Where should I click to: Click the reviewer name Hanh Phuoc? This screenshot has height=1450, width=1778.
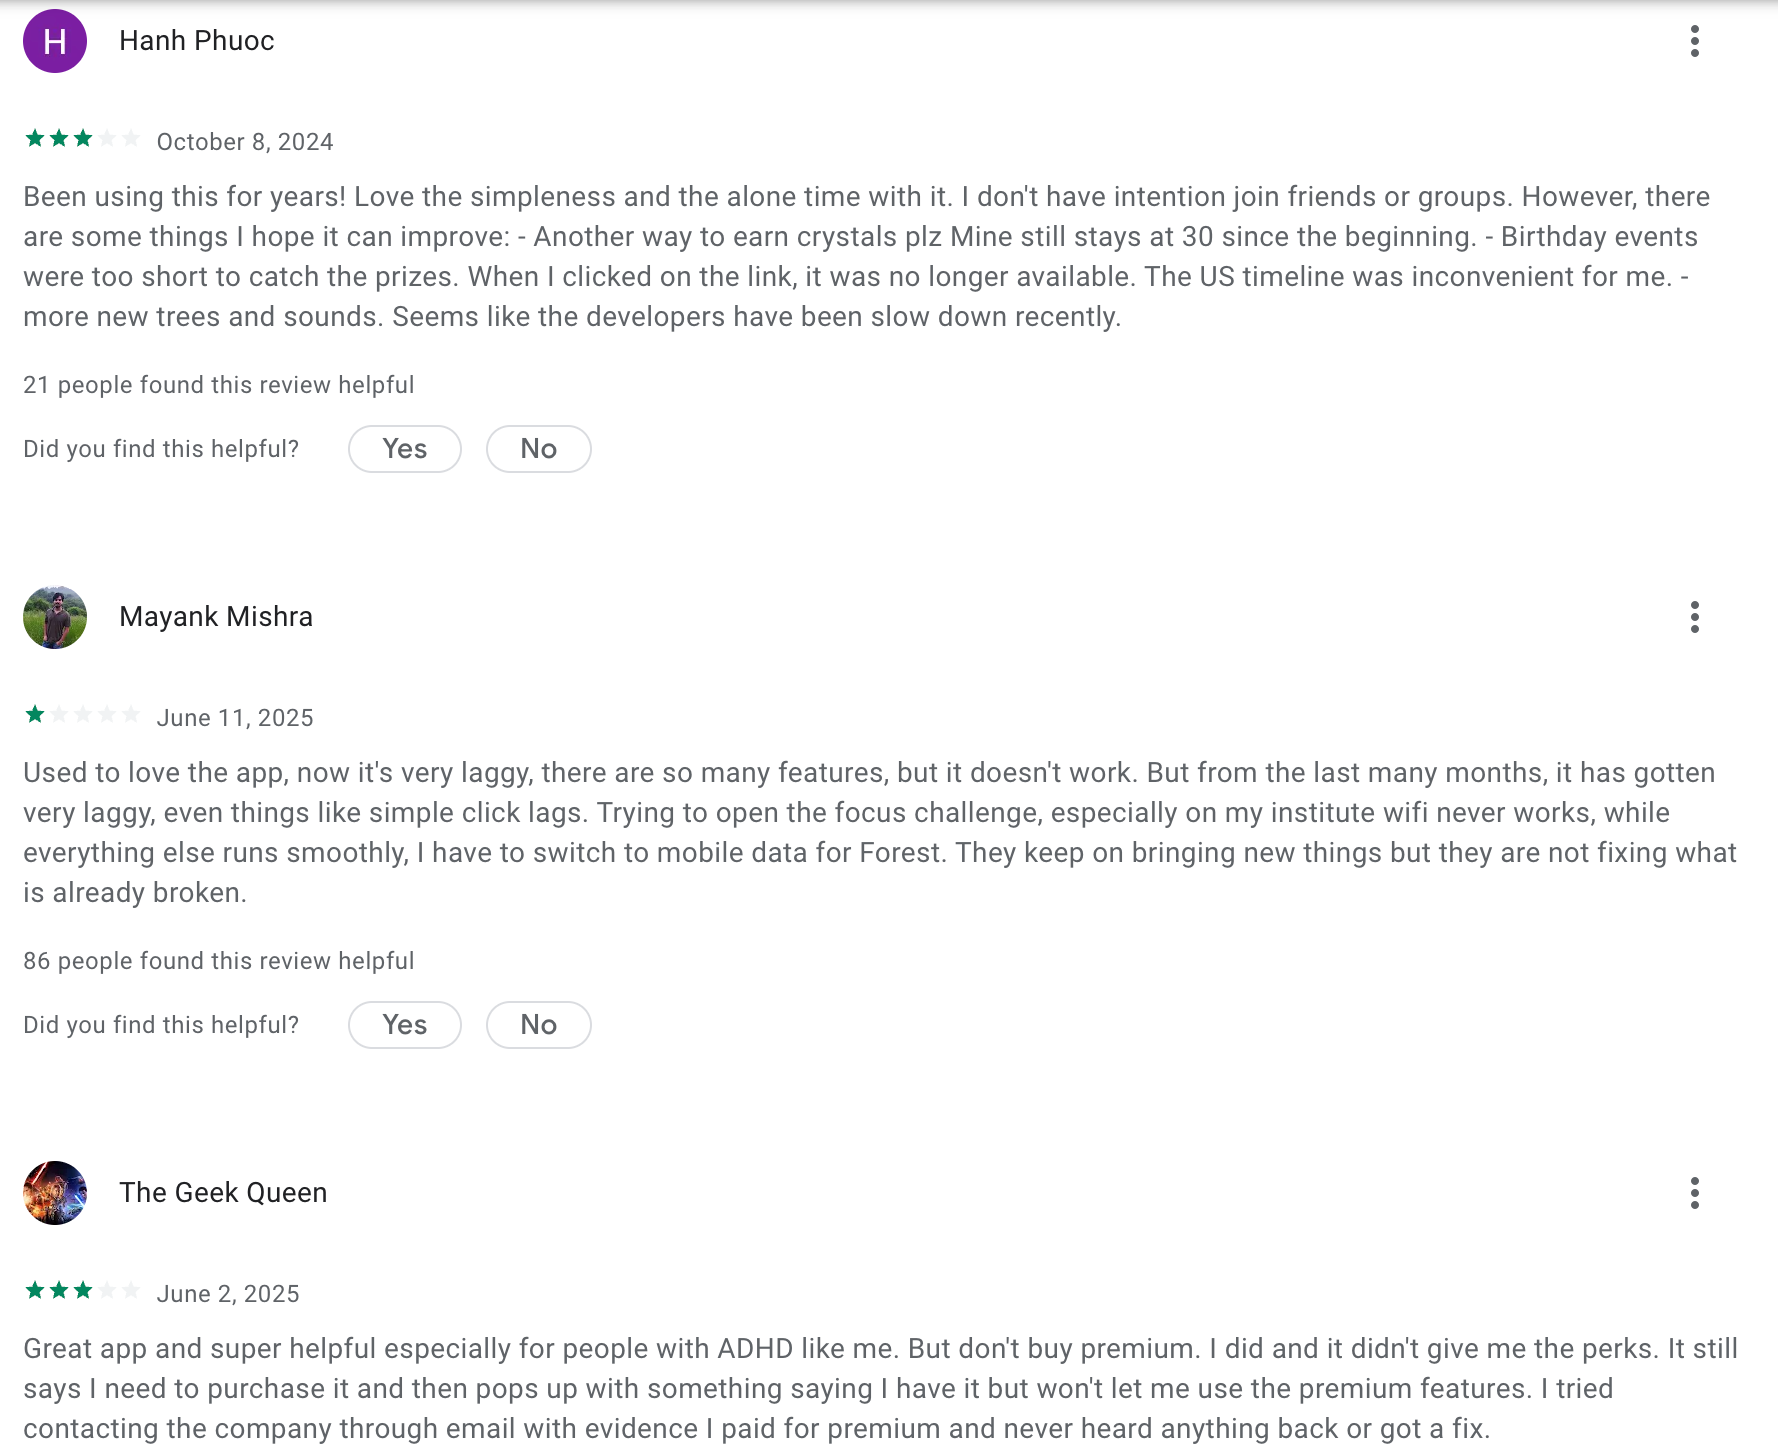coord(197,41)
